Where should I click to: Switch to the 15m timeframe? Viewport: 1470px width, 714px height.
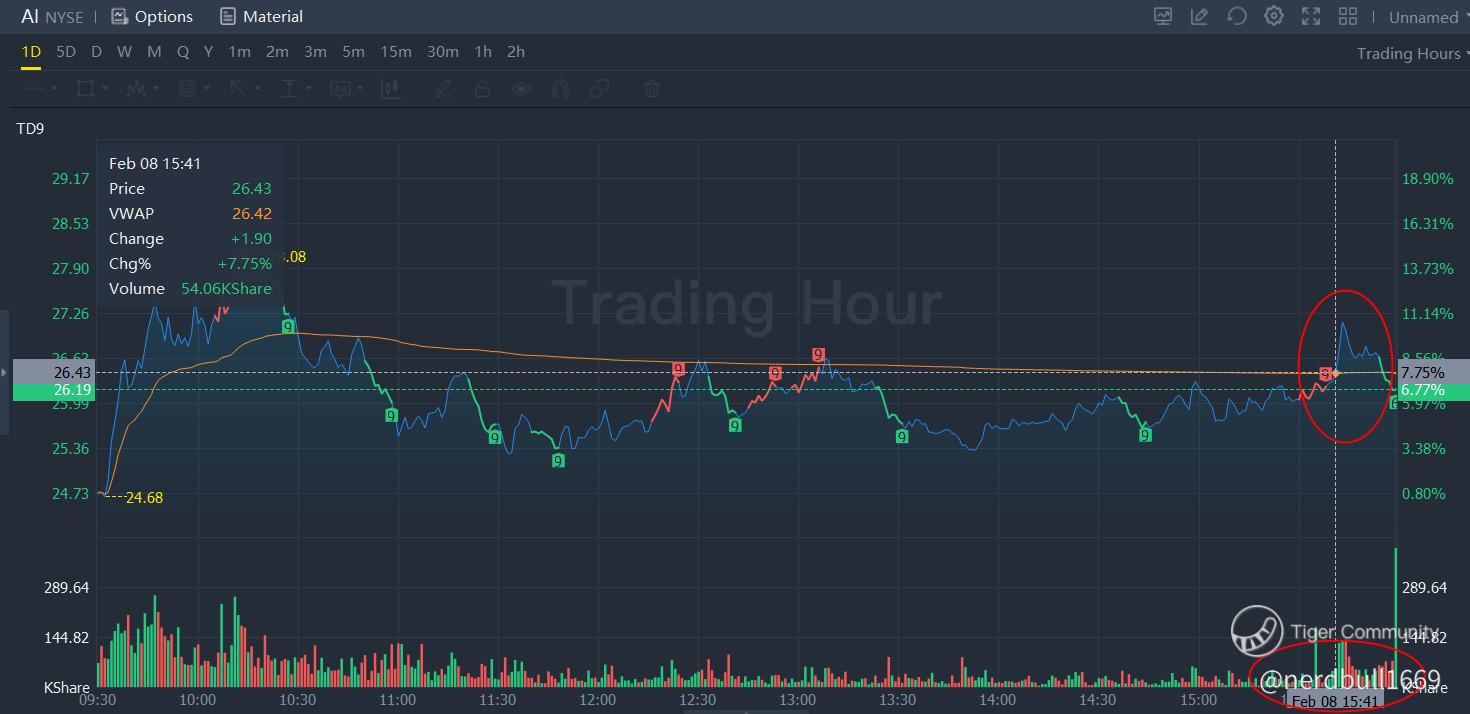point(396,52)
